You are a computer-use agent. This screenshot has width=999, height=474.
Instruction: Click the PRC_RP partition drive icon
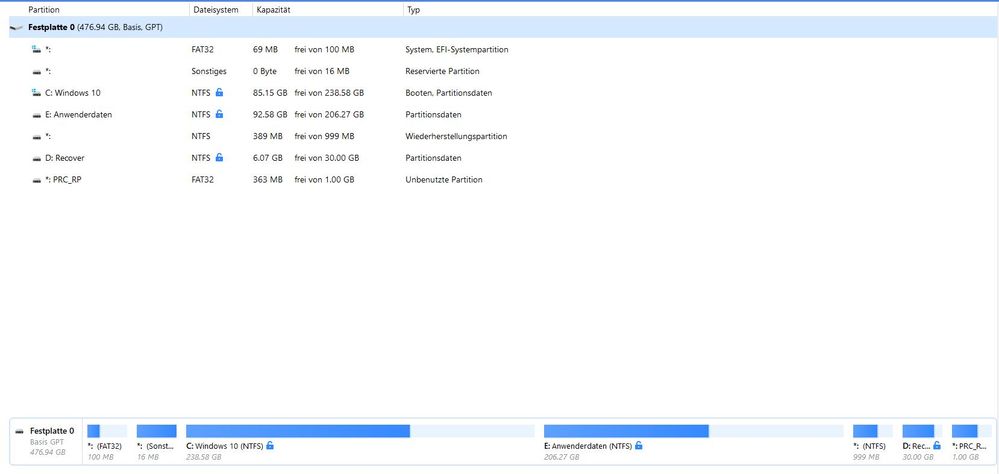click(37, 180)
